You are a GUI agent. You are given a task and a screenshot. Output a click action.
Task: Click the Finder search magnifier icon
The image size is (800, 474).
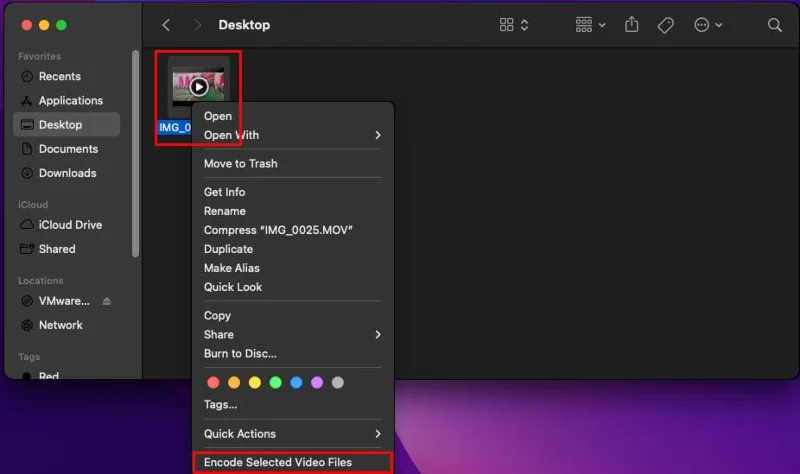(774, 25)
